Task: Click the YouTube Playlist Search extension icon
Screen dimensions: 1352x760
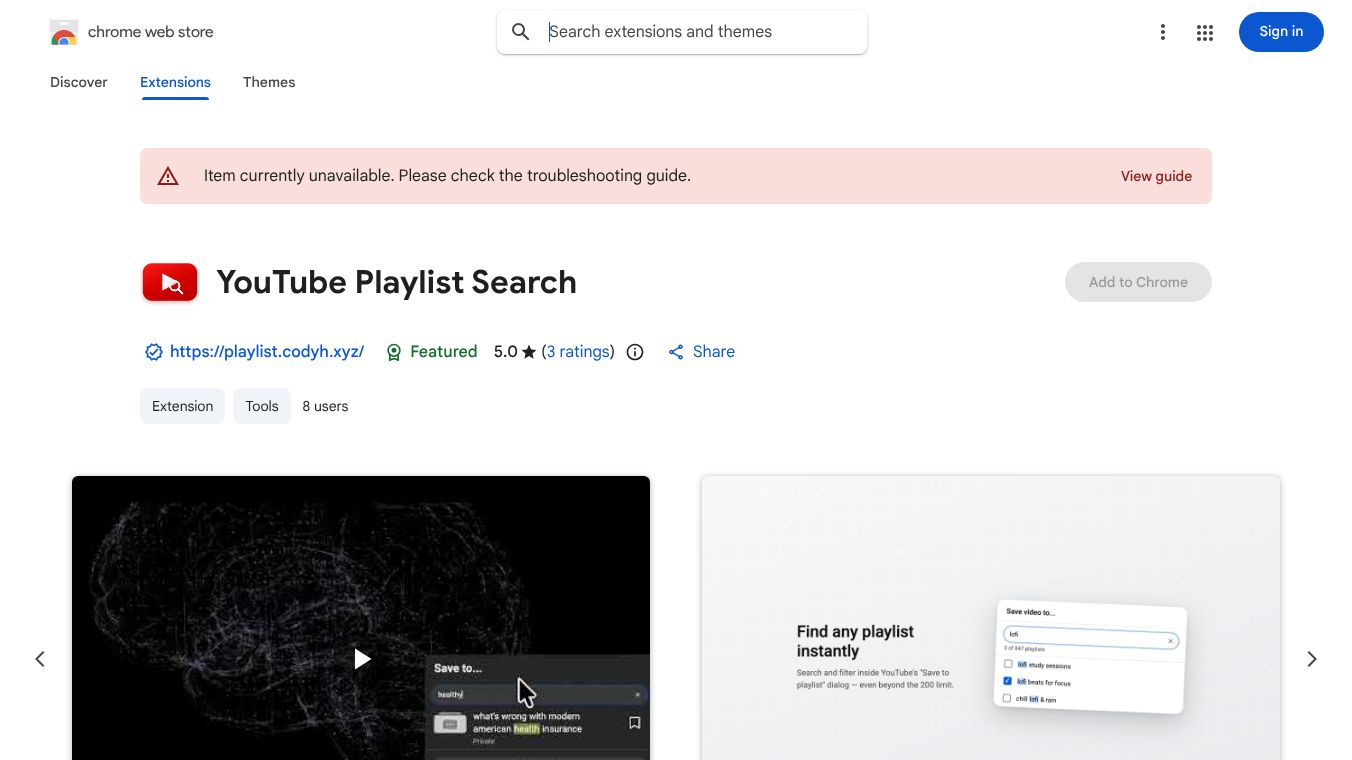Action: click(x=170, y=282)
